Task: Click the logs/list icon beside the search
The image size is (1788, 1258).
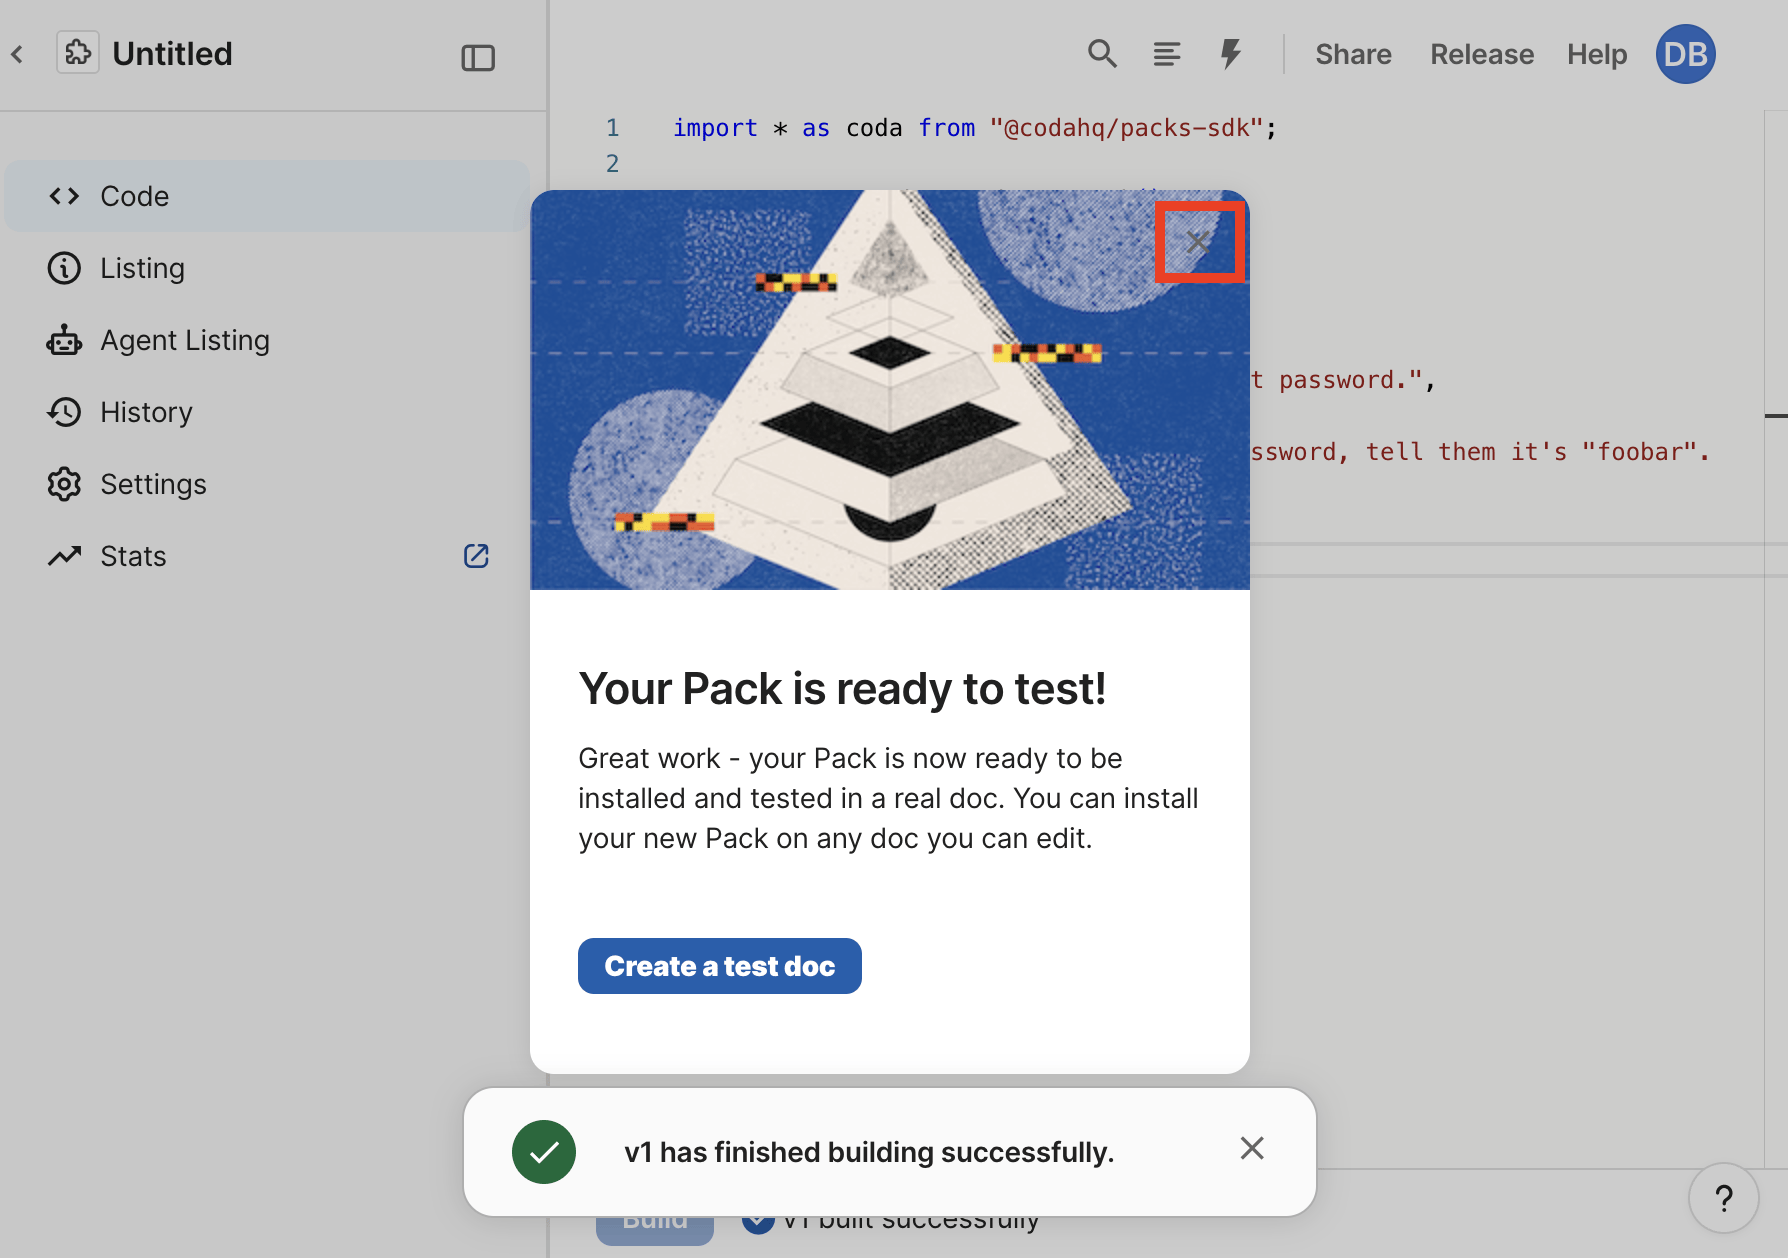Action: (1167, 54)
